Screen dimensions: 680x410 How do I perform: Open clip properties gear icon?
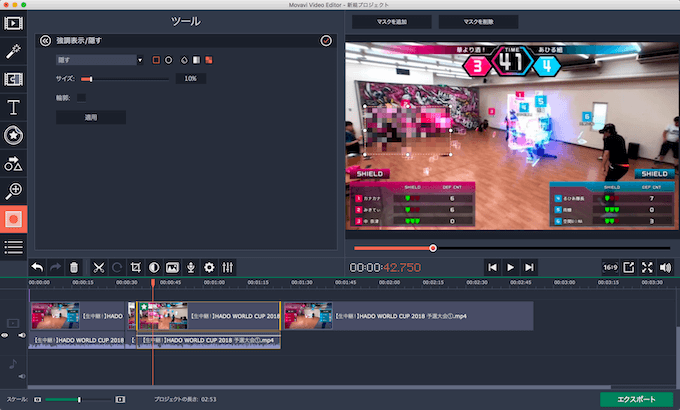pyautogui.click(x=209, y=267)
